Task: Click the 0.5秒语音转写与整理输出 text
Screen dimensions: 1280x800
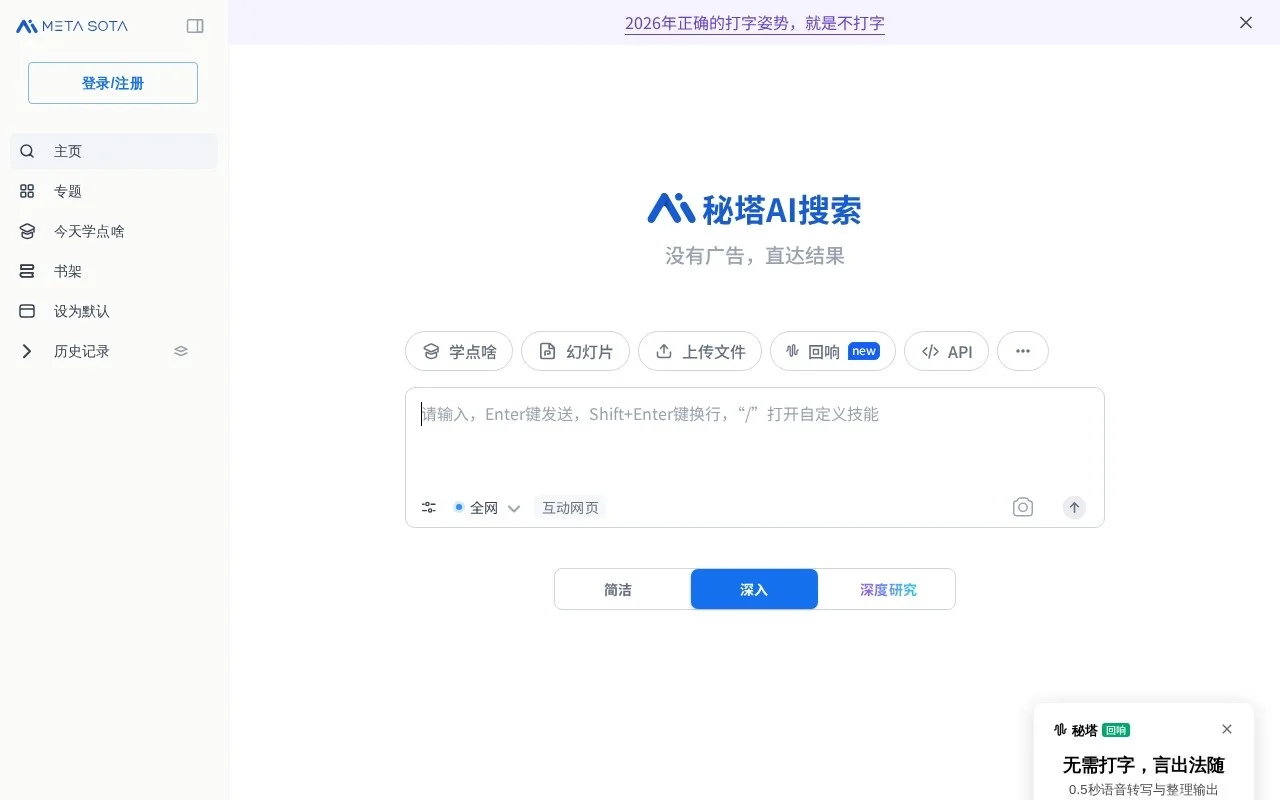Action: [1143, 790]
